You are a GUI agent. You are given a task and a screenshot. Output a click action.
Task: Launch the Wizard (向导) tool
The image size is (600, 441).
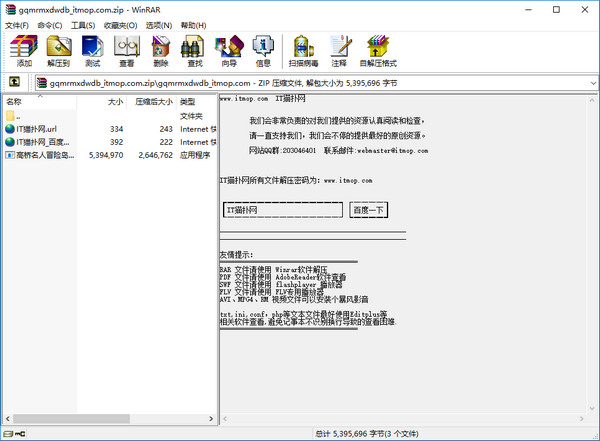pyautogui.click(x=229, y=51)
